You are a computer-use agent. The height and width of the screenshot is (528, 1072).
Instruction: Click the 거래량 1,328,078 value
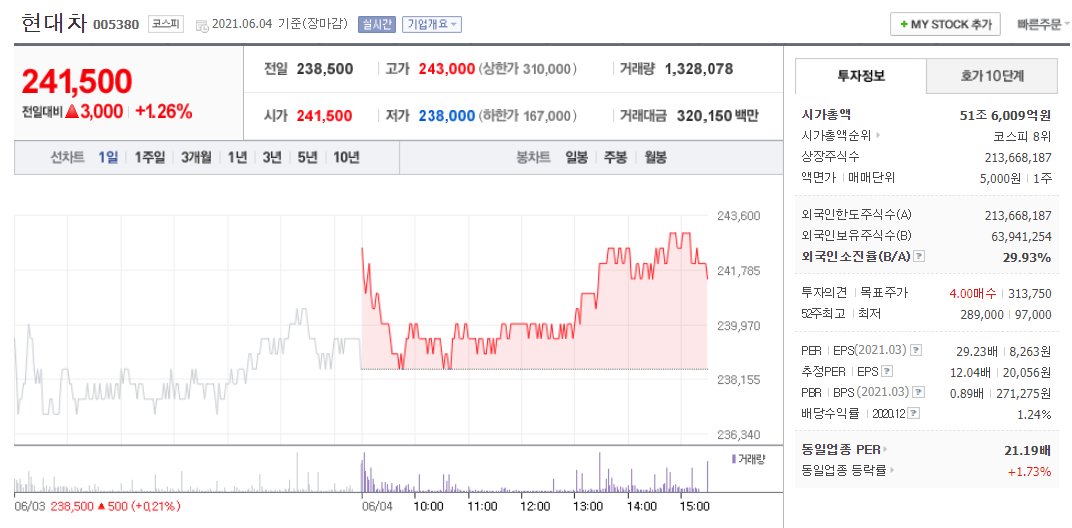pyautogui.click(x=699, y=68)
